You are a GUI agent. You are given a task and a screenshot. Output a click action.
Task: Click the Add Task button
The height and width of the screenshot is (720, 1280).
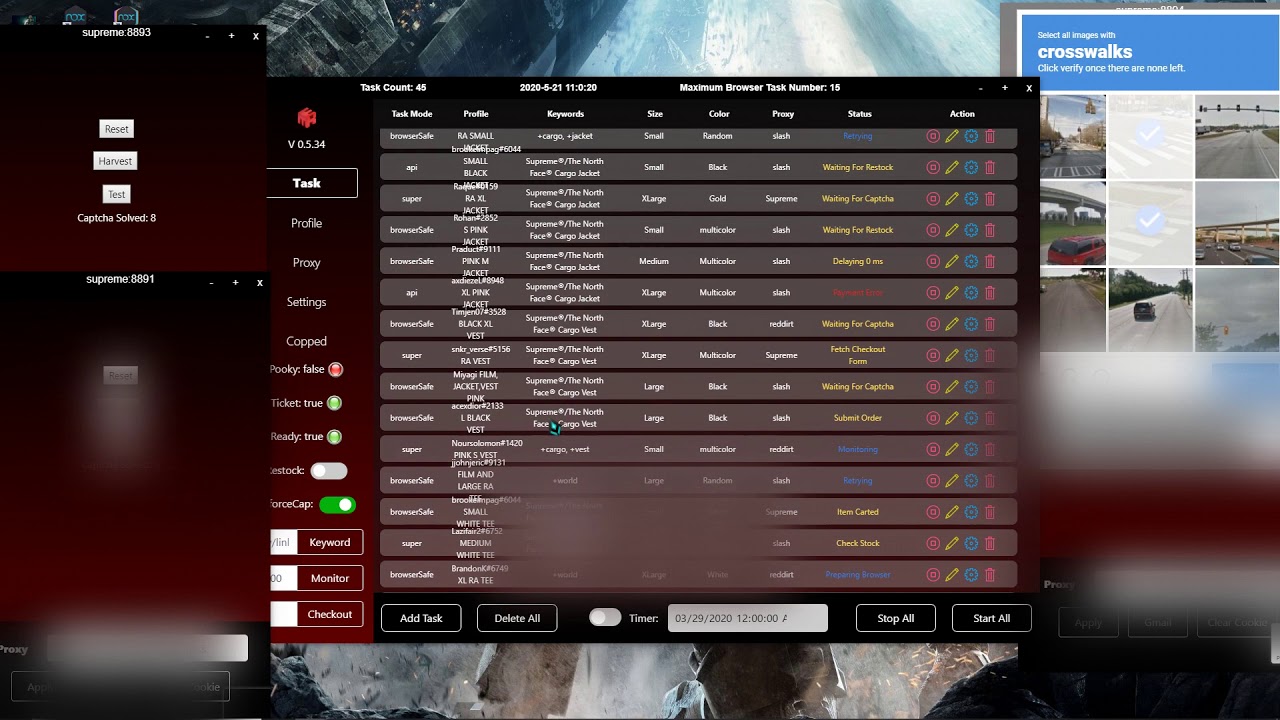(x=421, y=618)
